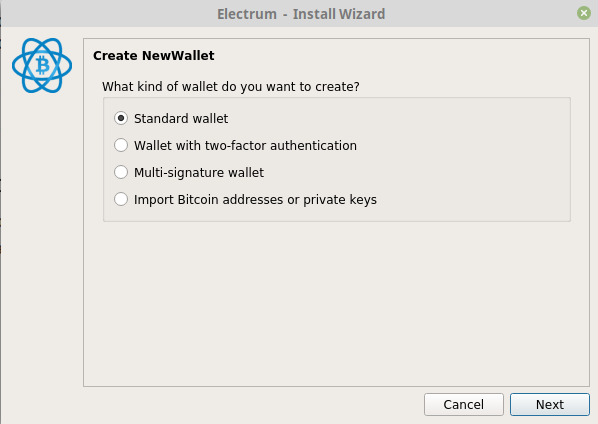598x424 pixels.
Task: Select the Multi-signature wallet radio button
Action: [121, 172]
